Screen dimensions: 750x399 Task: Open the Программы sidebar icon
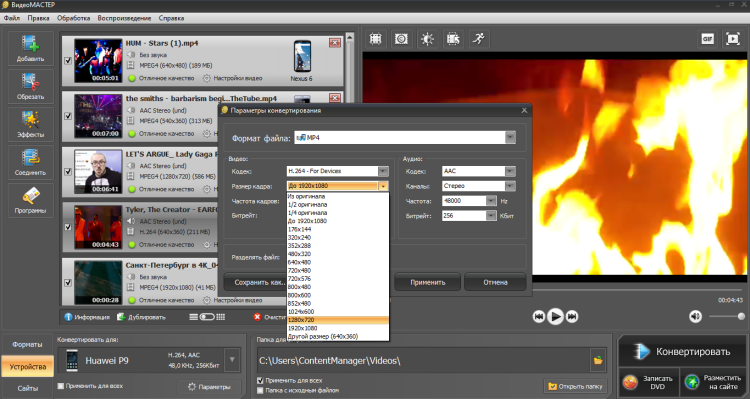coord(30,200)
